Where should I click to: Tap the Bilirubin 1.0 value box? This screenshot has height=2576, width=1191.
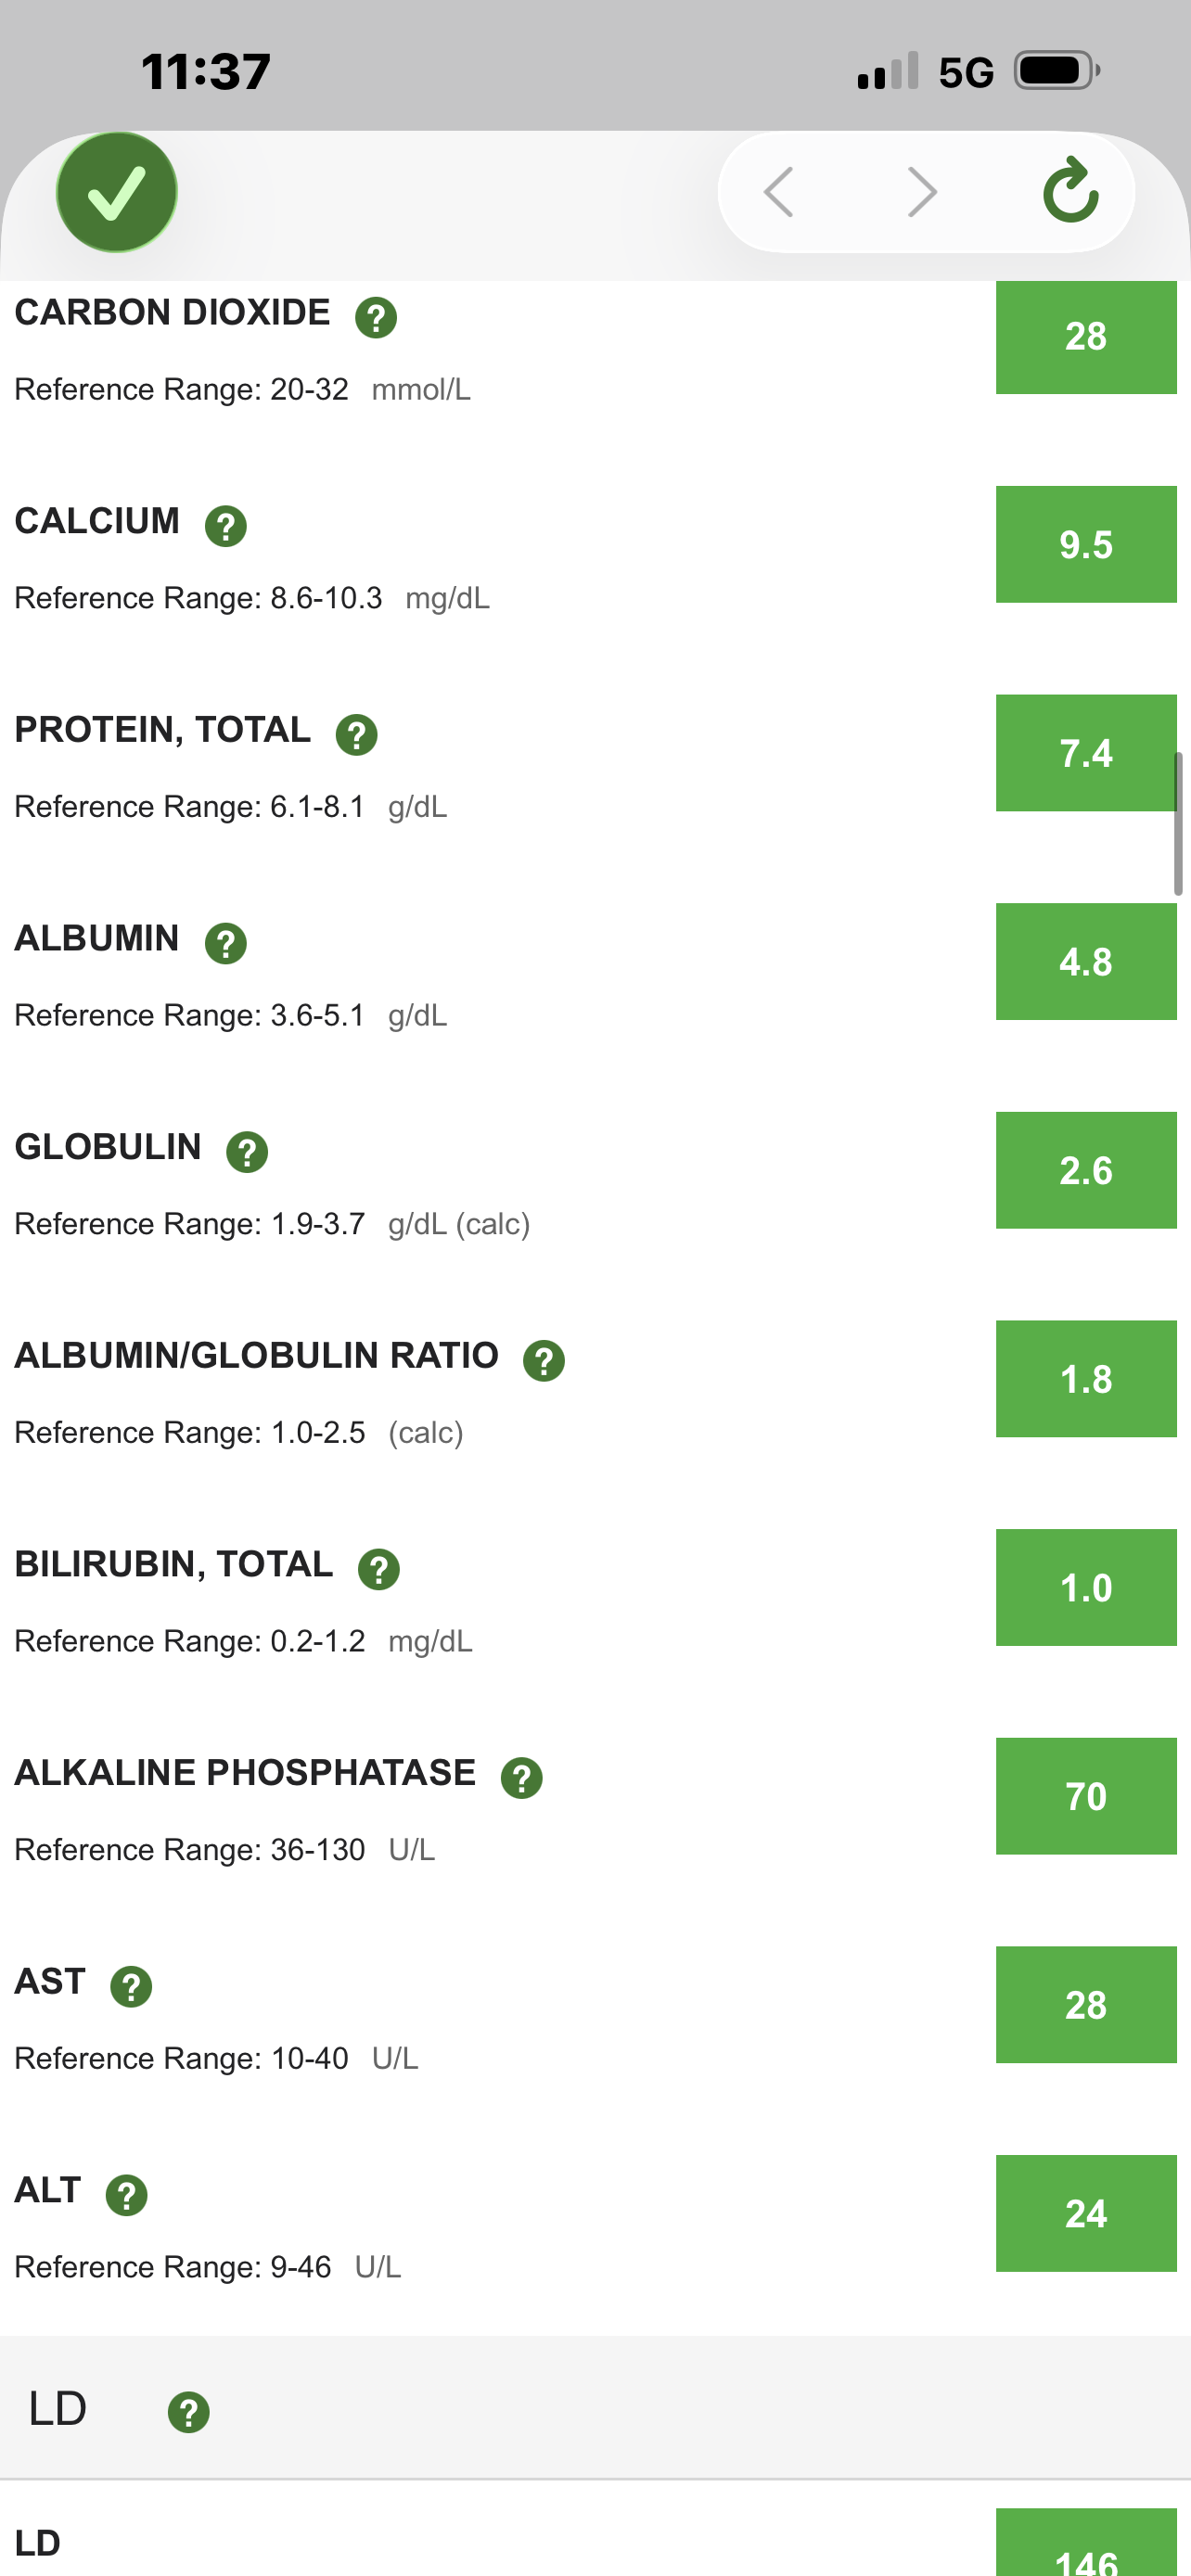(x=1086, y=1587)
